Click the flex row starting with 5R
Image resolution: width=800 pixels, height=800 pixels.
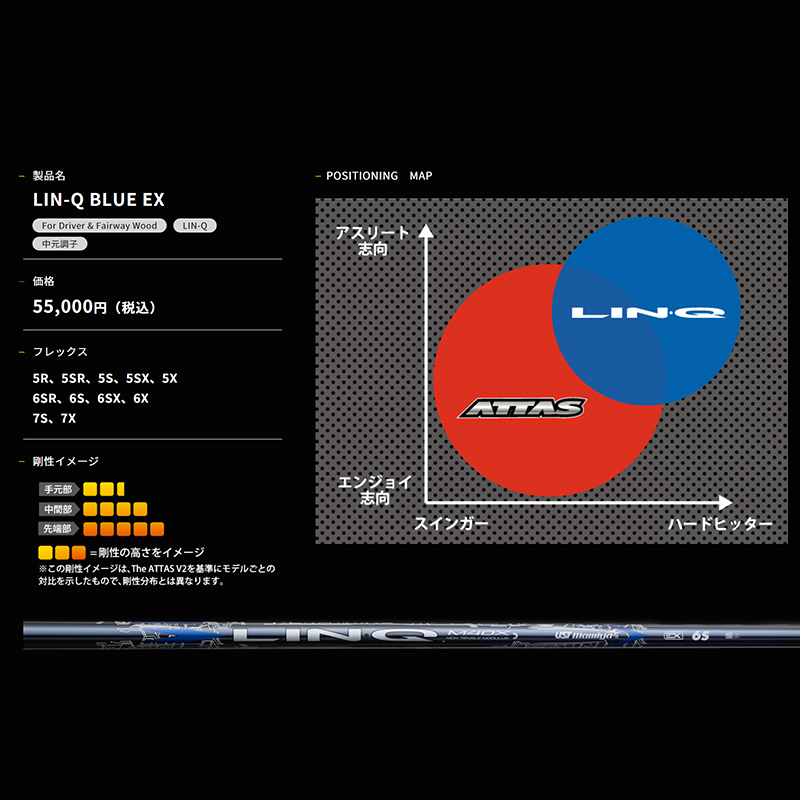pos(105,379)
